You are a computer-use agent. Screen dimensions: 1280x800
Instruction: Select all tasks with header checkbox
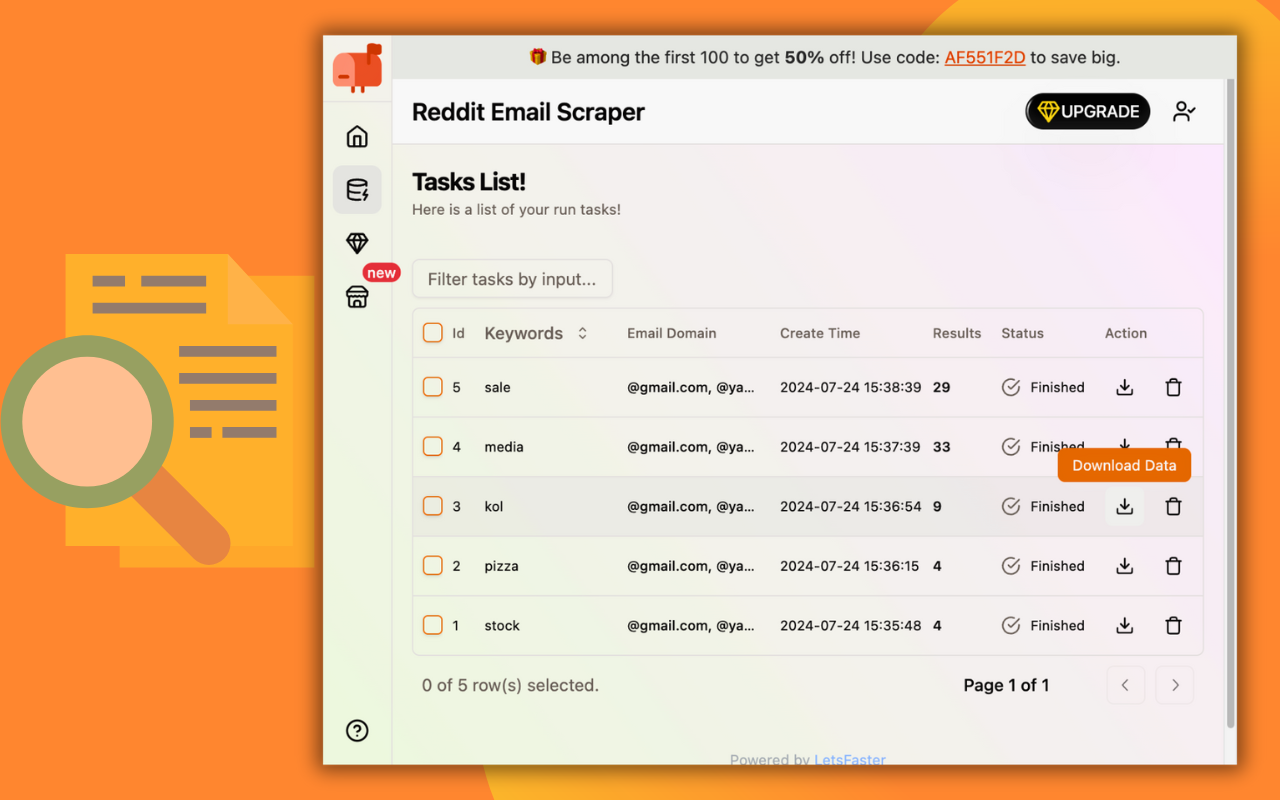coord(433,333)
